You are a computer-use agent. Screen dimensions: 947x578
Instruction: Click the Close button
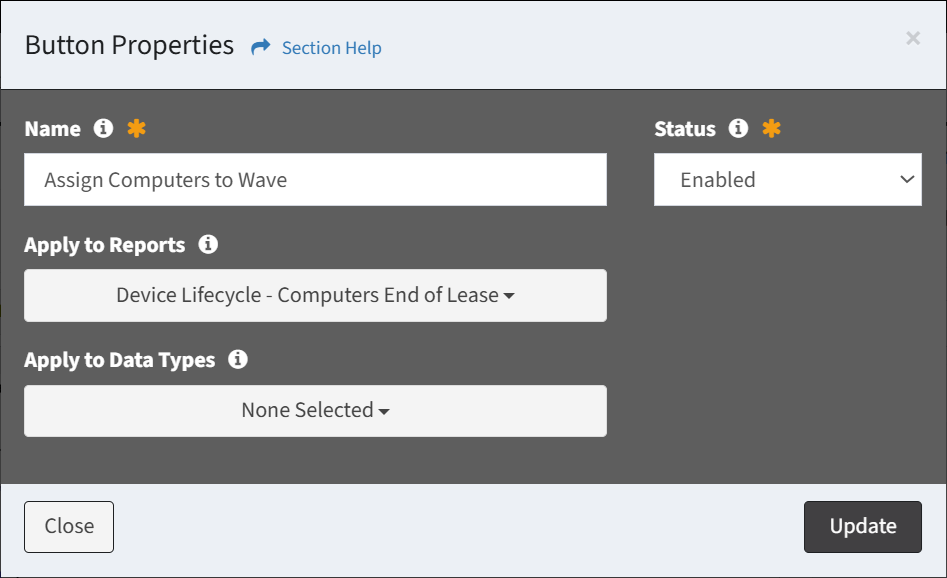[69, 527]
